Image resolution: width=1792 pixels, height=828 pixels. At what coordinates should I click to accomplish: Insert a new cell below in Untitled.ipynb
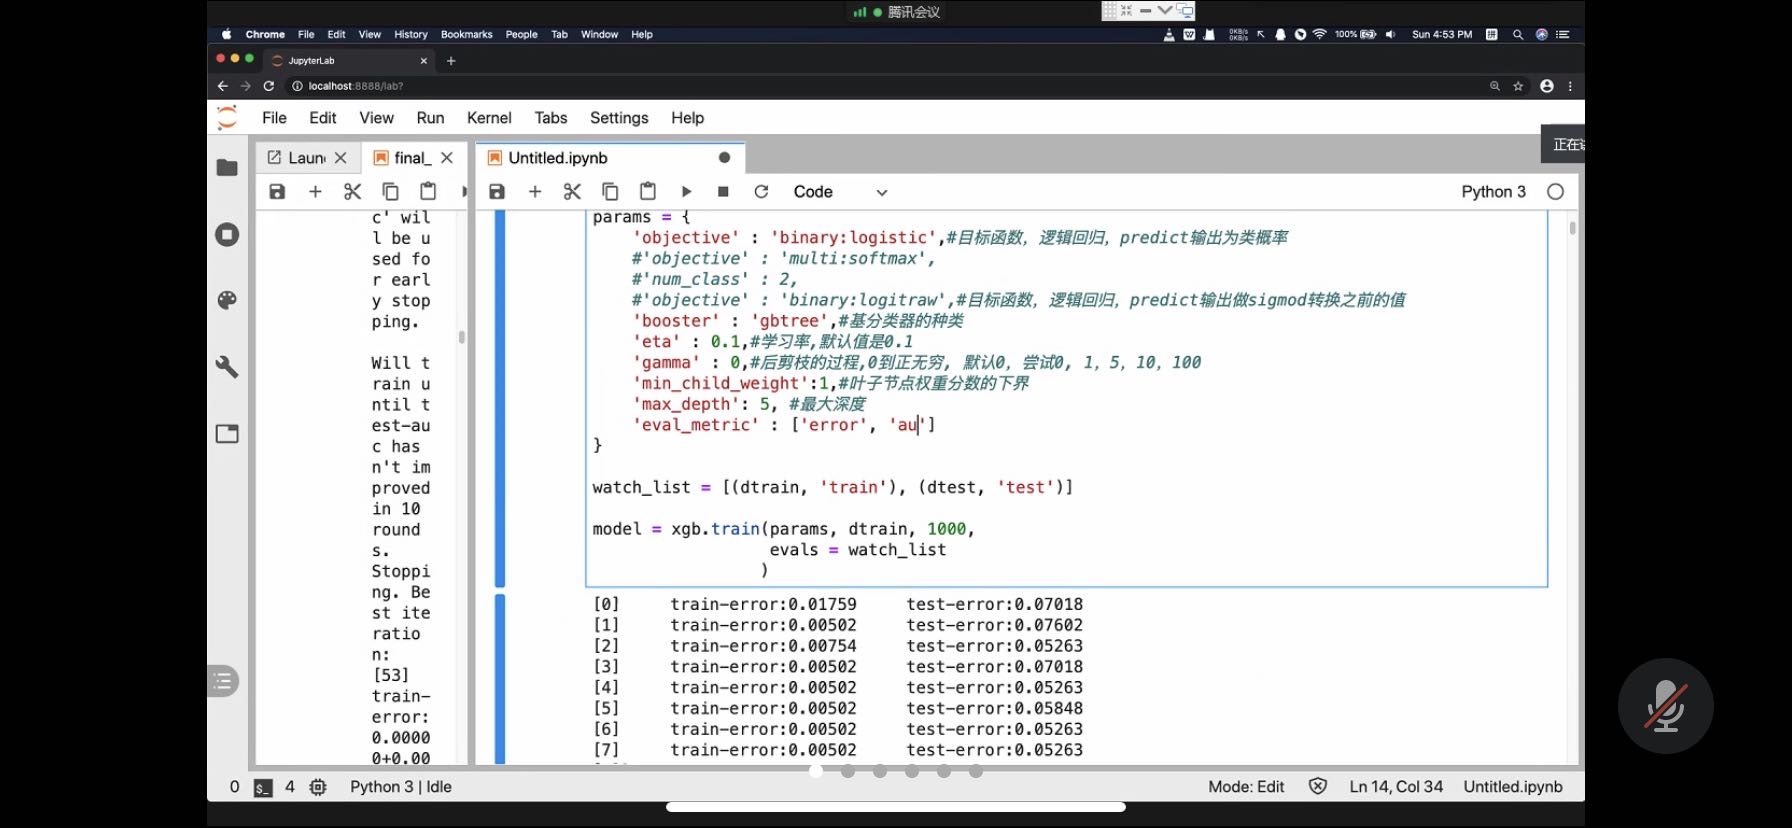(x=535, y=192)
